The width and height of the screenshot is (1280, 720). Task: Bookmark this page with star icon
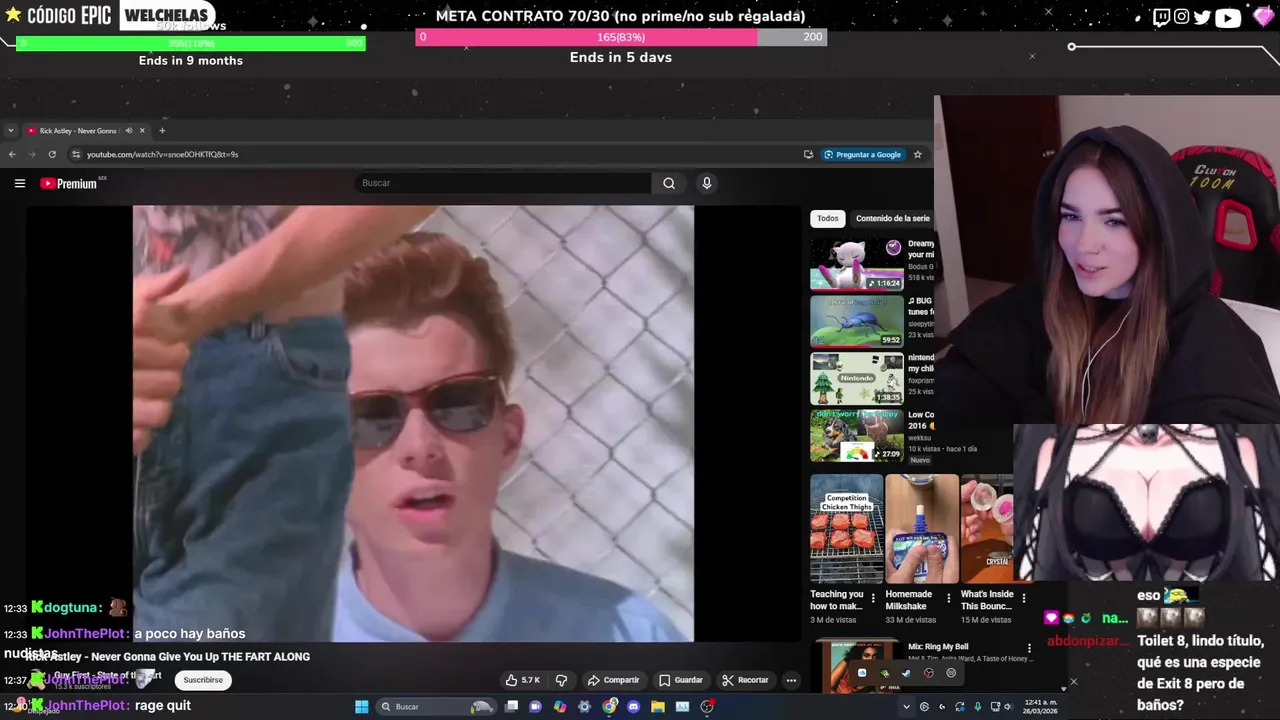[x=917, y=154]
